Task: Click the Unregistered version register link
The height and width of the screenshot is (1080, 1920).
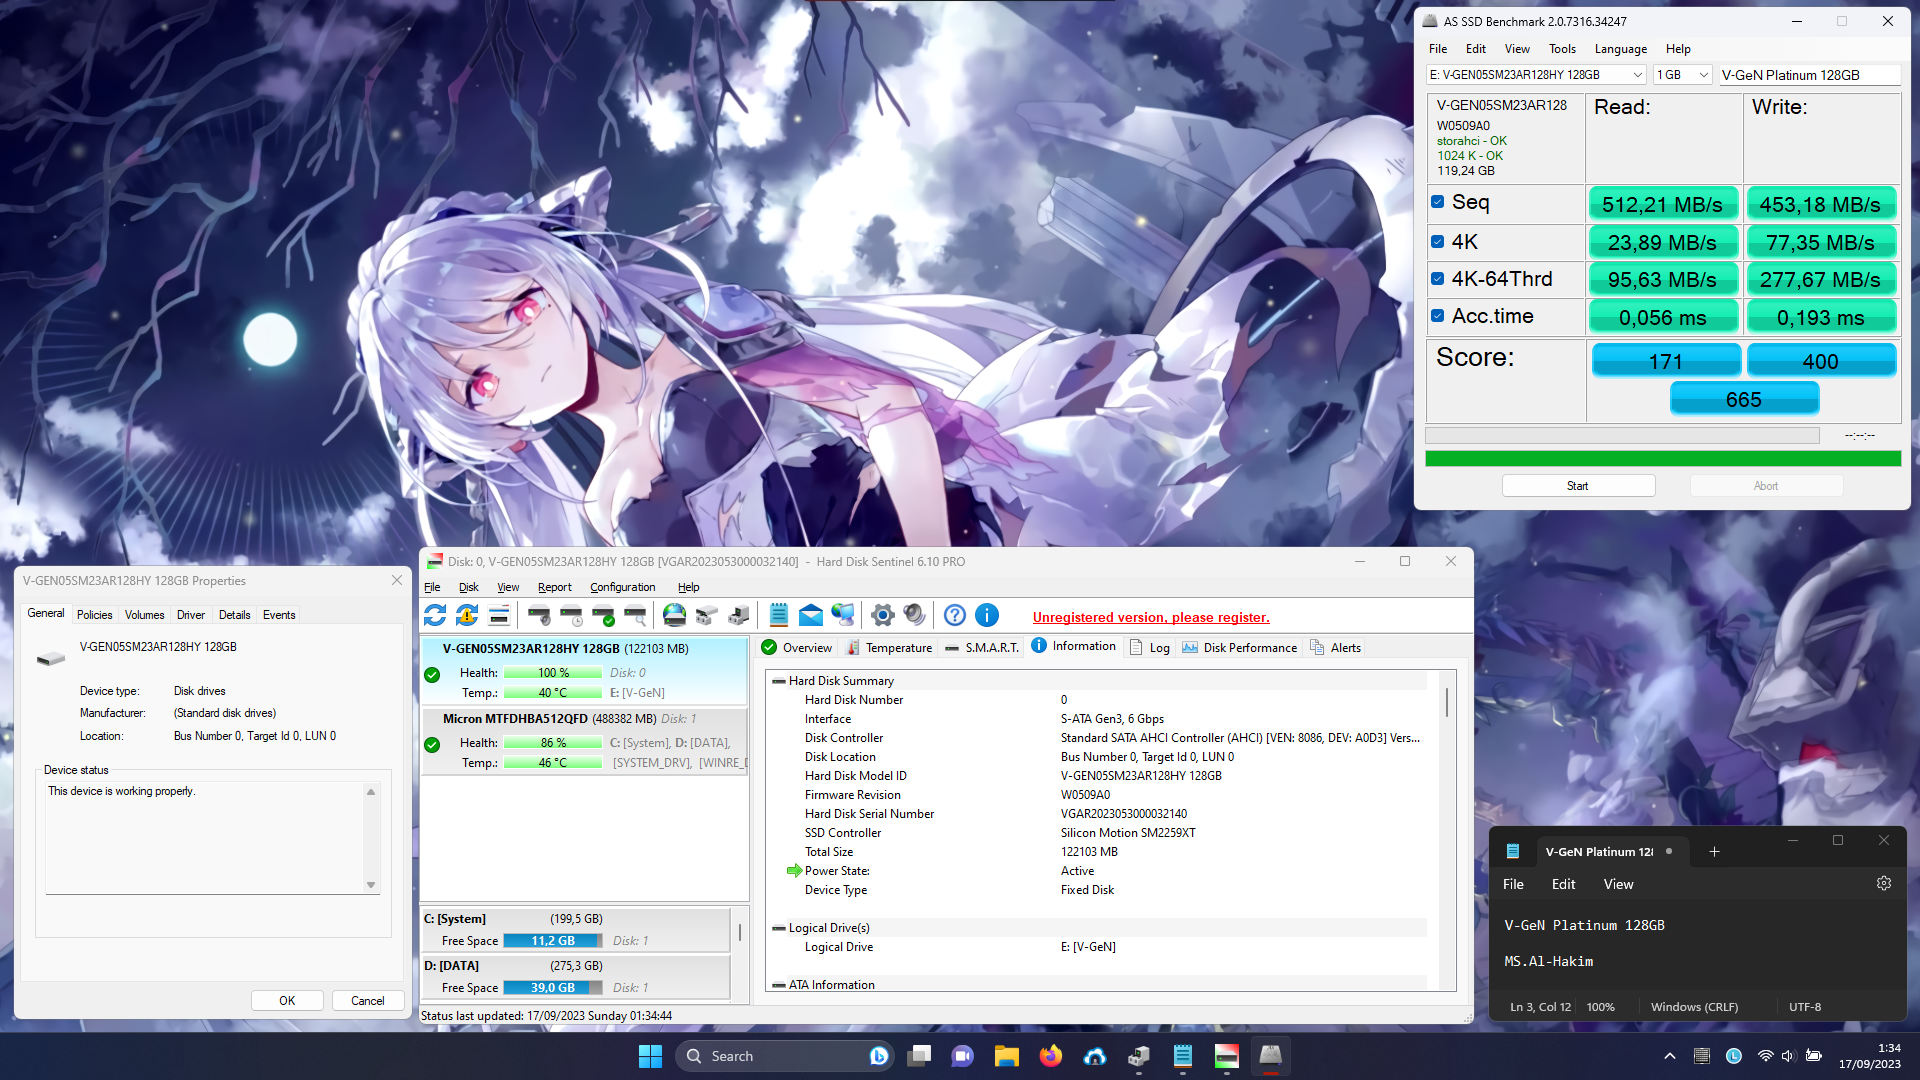Action: (x=1151, y=617)
